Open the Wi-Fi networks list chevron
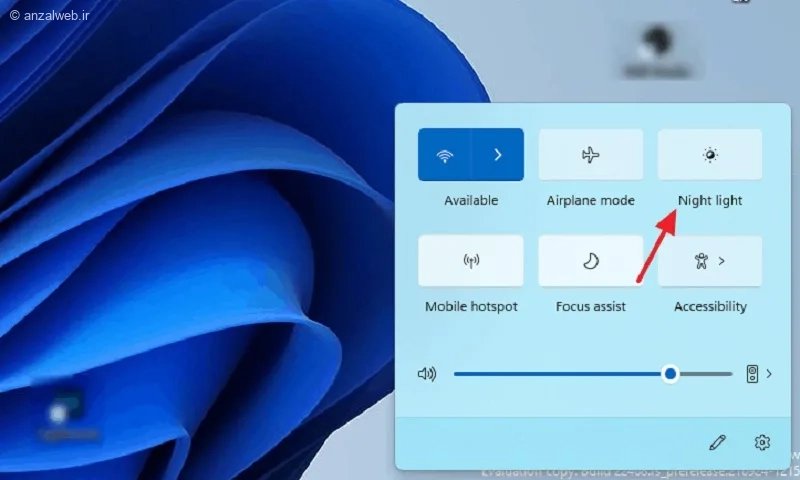Viewport: 800px width, 480px height. pos(497,155)
